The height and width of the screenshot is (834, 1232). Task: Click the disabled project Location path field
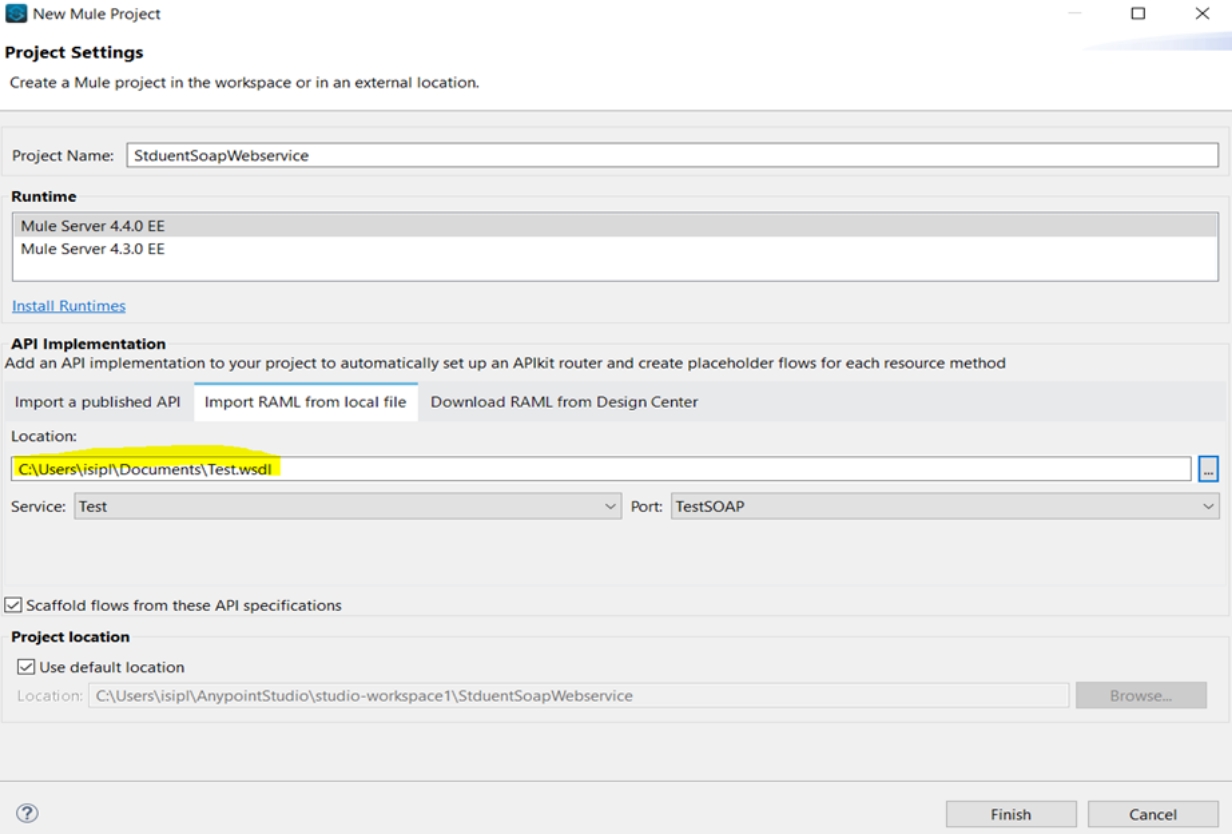[x=578, y=695]
